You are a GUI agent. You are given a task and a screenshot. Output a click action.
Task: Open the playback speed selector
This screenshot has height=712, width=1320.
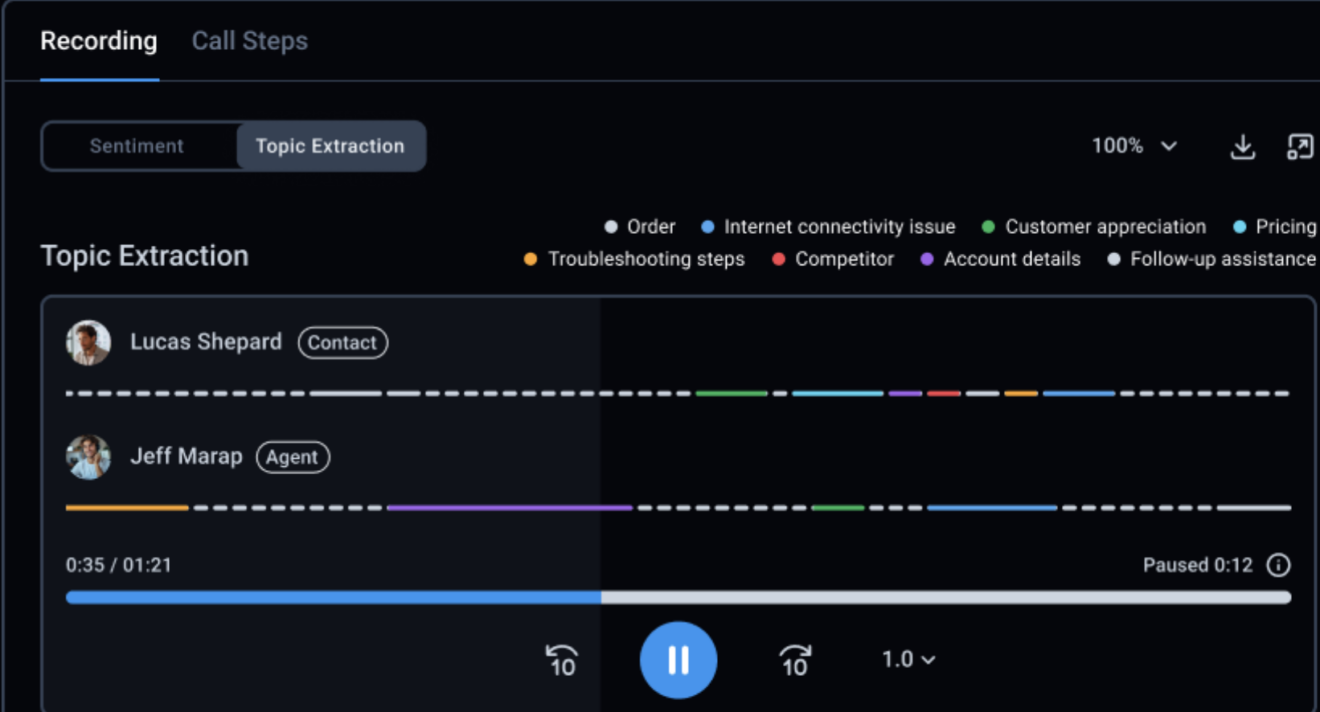pyautogui.click(x=906, y=659)
